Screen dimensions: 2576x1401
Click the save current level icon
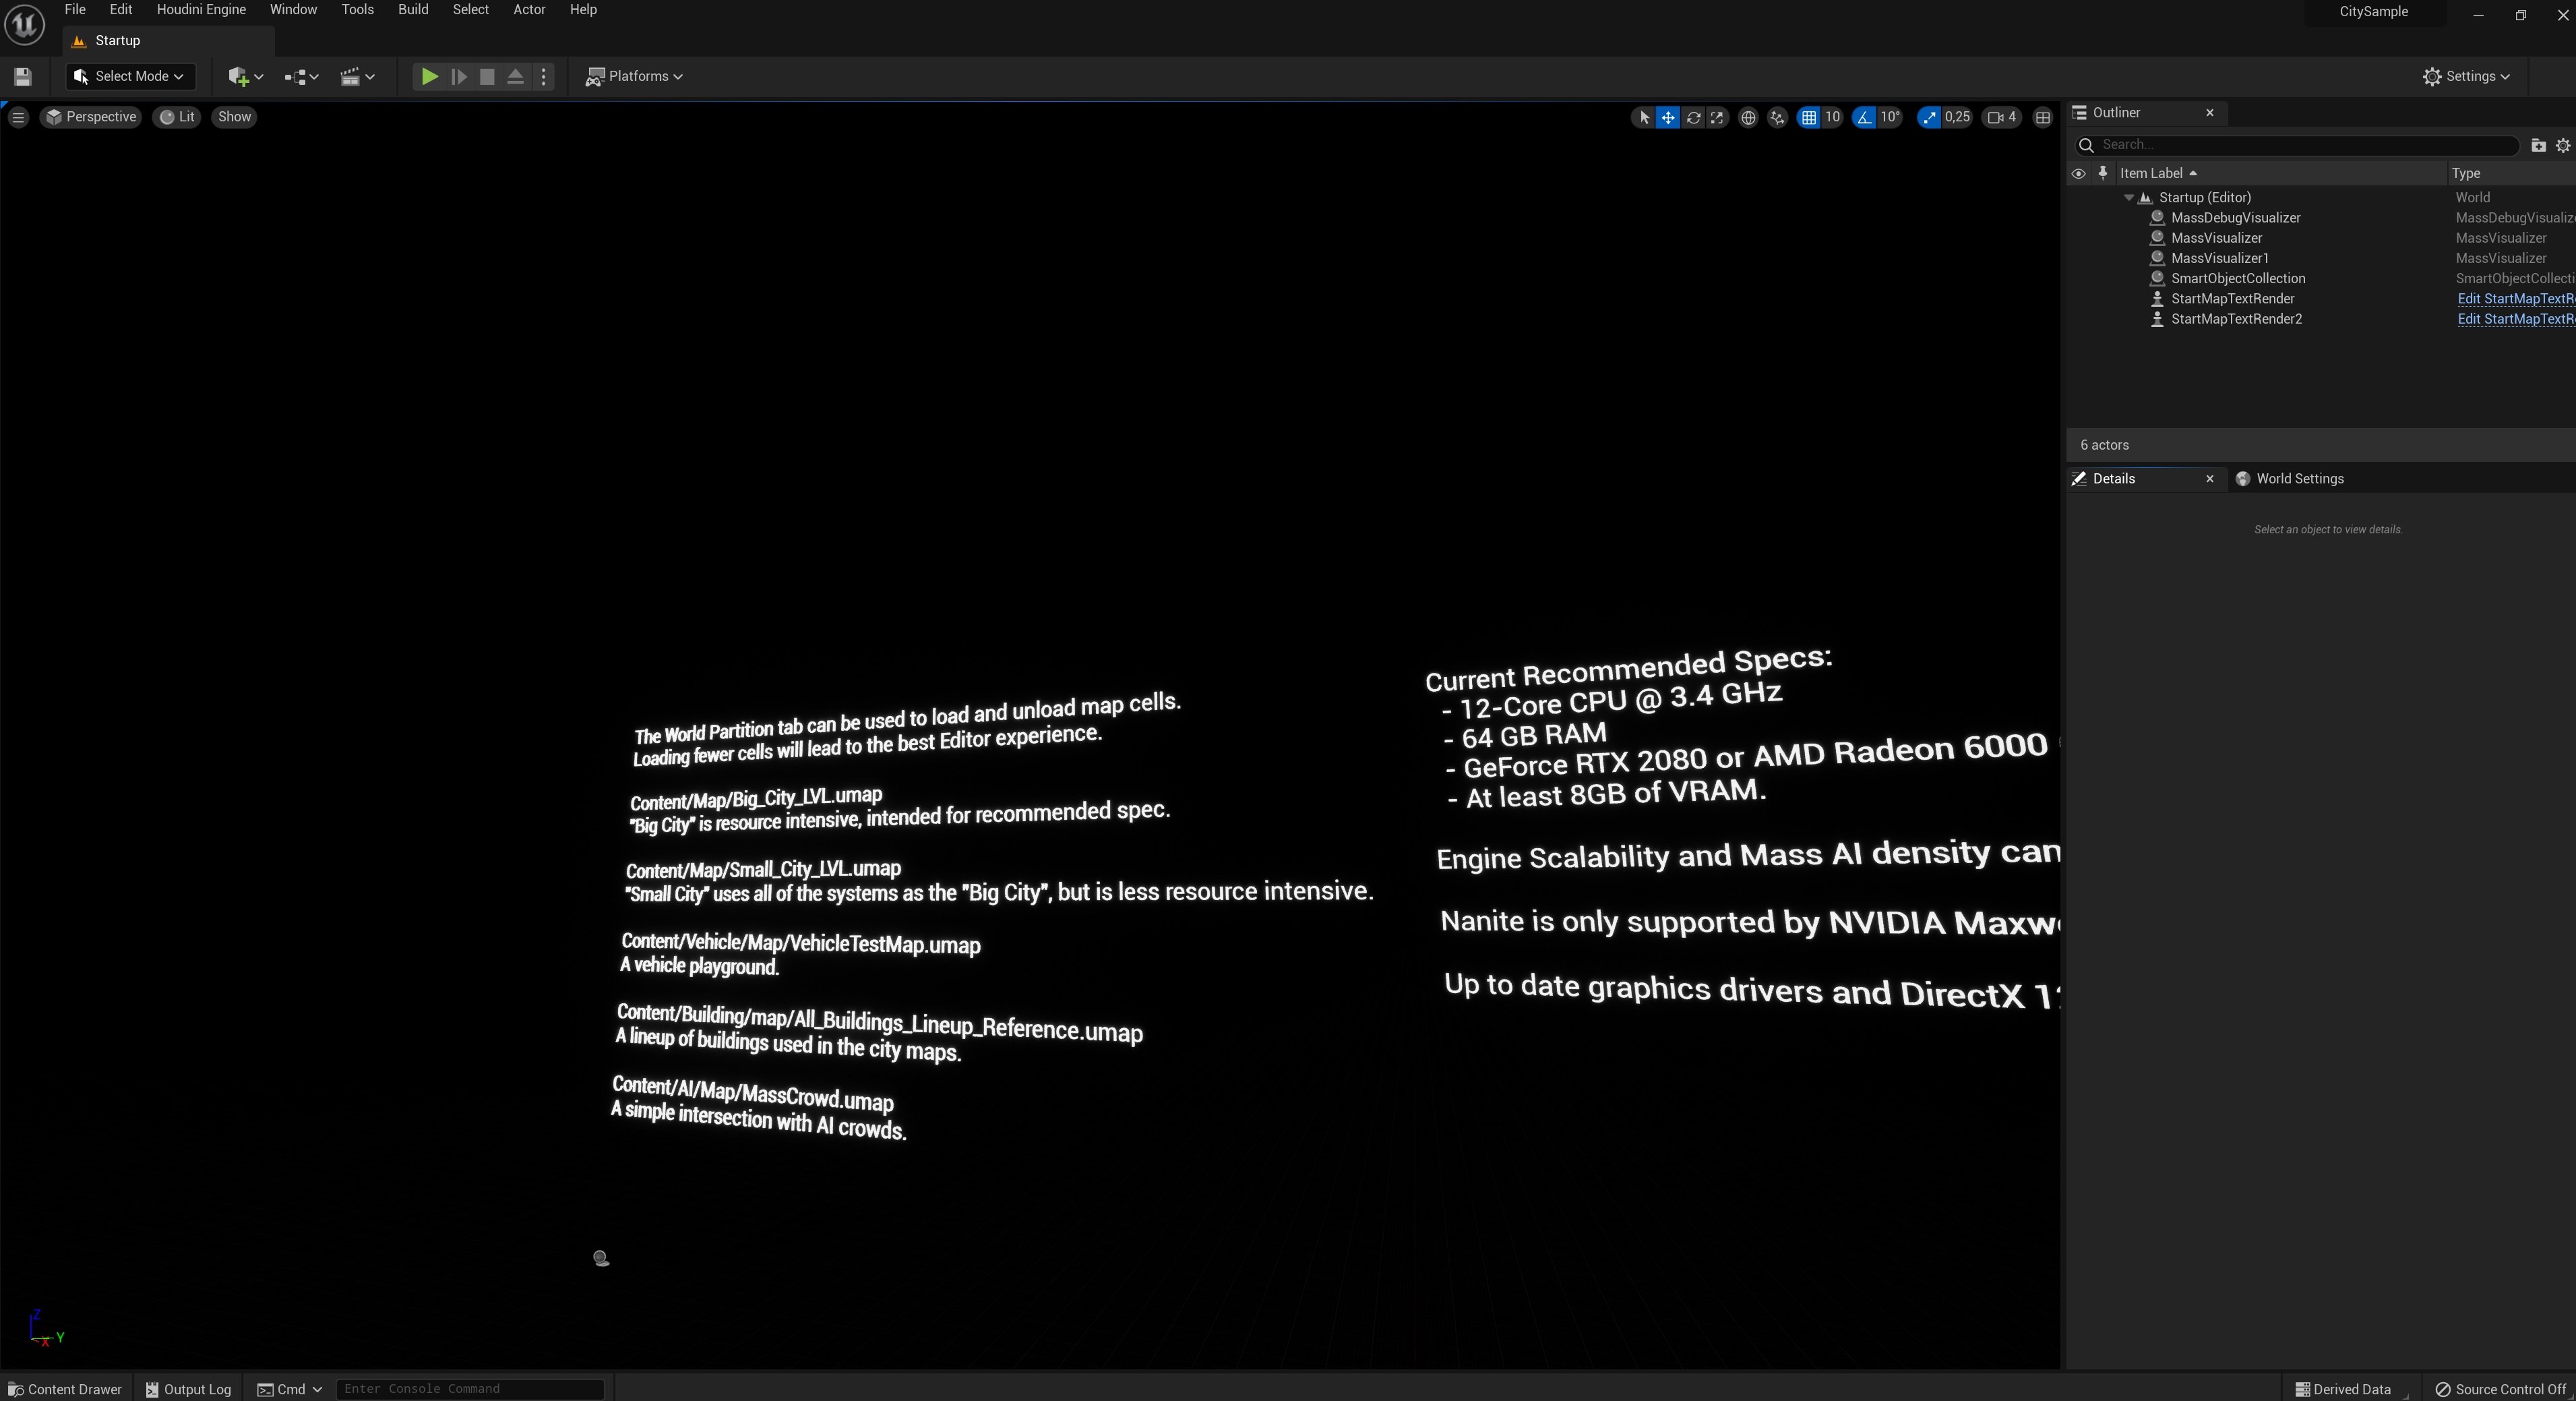pos(23,76)
